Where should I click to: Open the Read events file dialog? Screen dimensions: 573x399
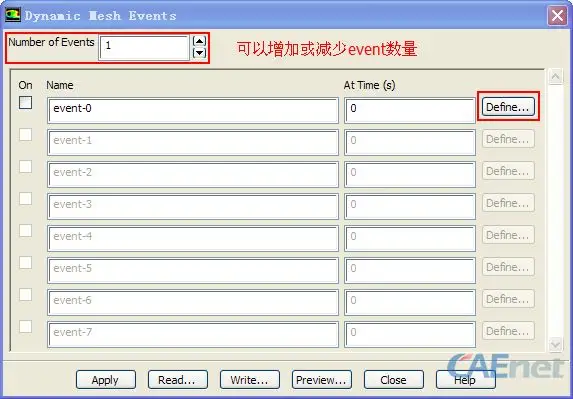pos(178,380)
